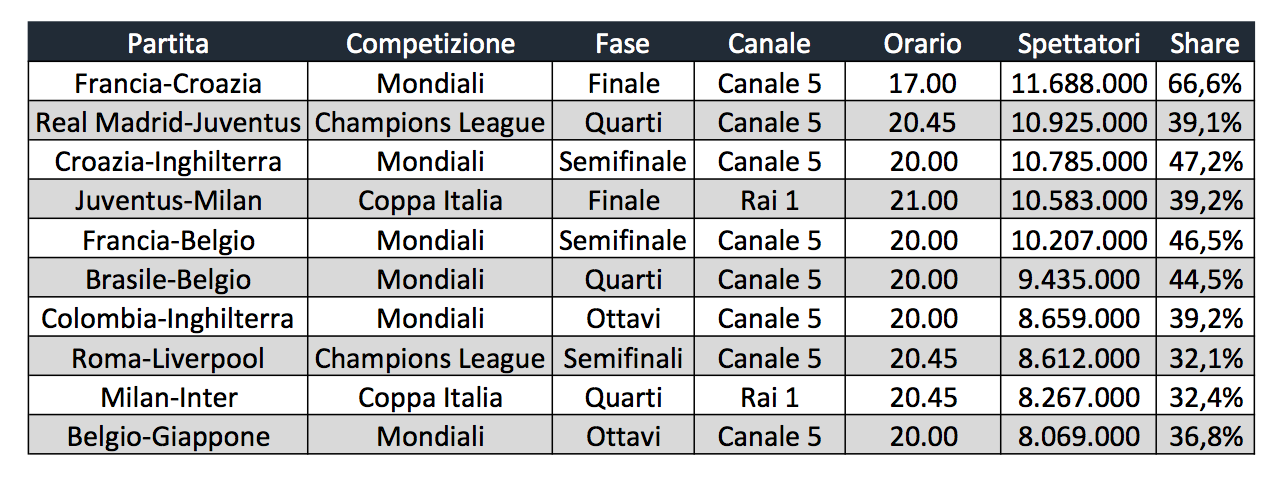The image size is (1282, 477).
Task: Click the Spettatori column header
Action: click(1078, 44)
